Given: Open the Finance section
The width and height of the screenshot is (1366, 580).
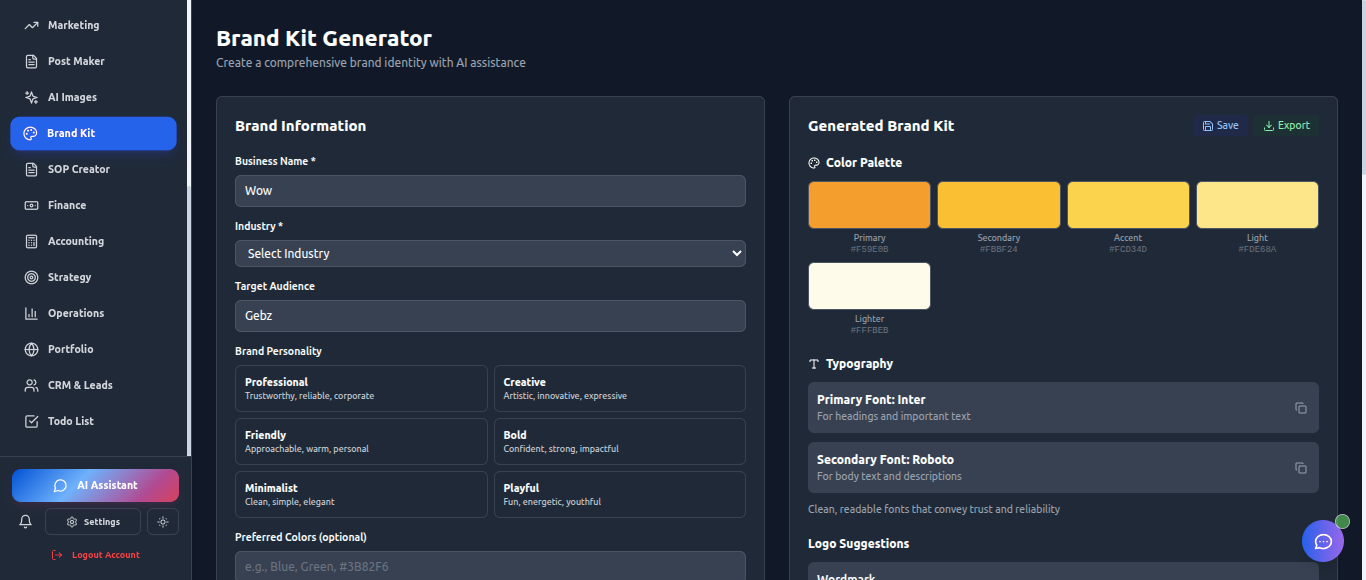Looking at the screenshot, I should tap(94, 205).
